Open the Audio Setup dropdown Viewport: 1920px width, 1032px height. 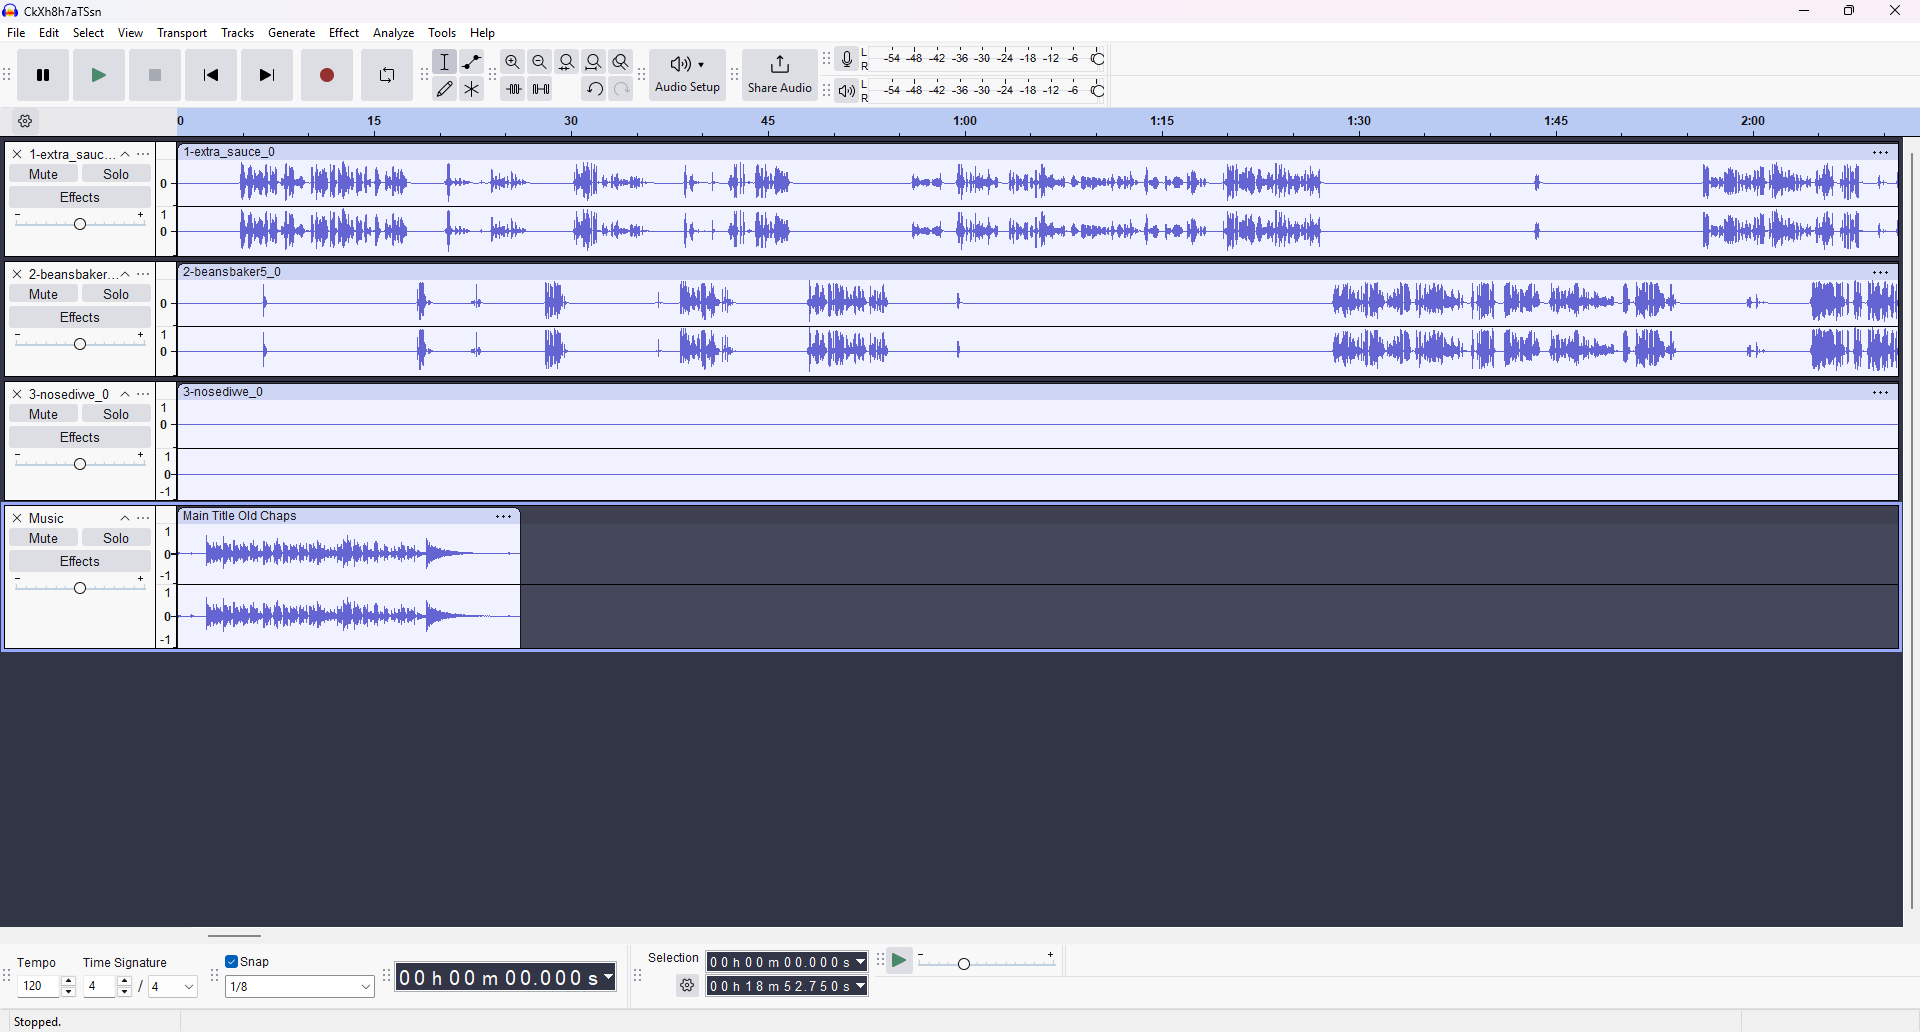pos(687,75)
